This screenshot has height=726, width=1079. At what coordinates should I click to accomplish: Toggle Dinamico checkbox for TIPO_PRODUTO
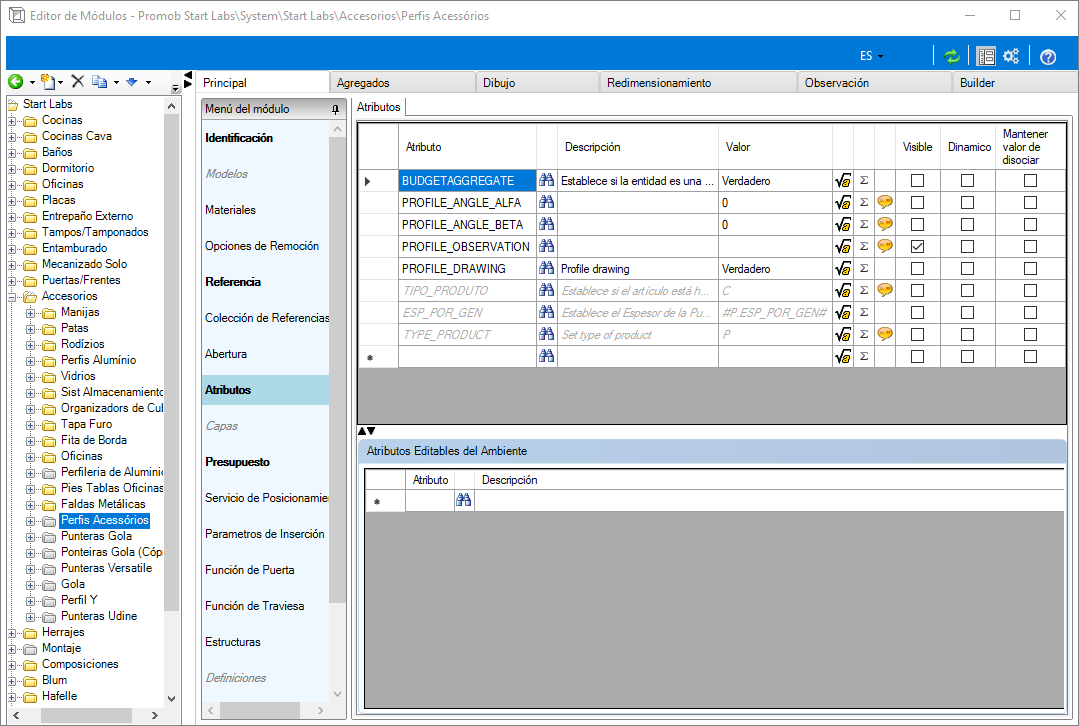coord(968,290)
